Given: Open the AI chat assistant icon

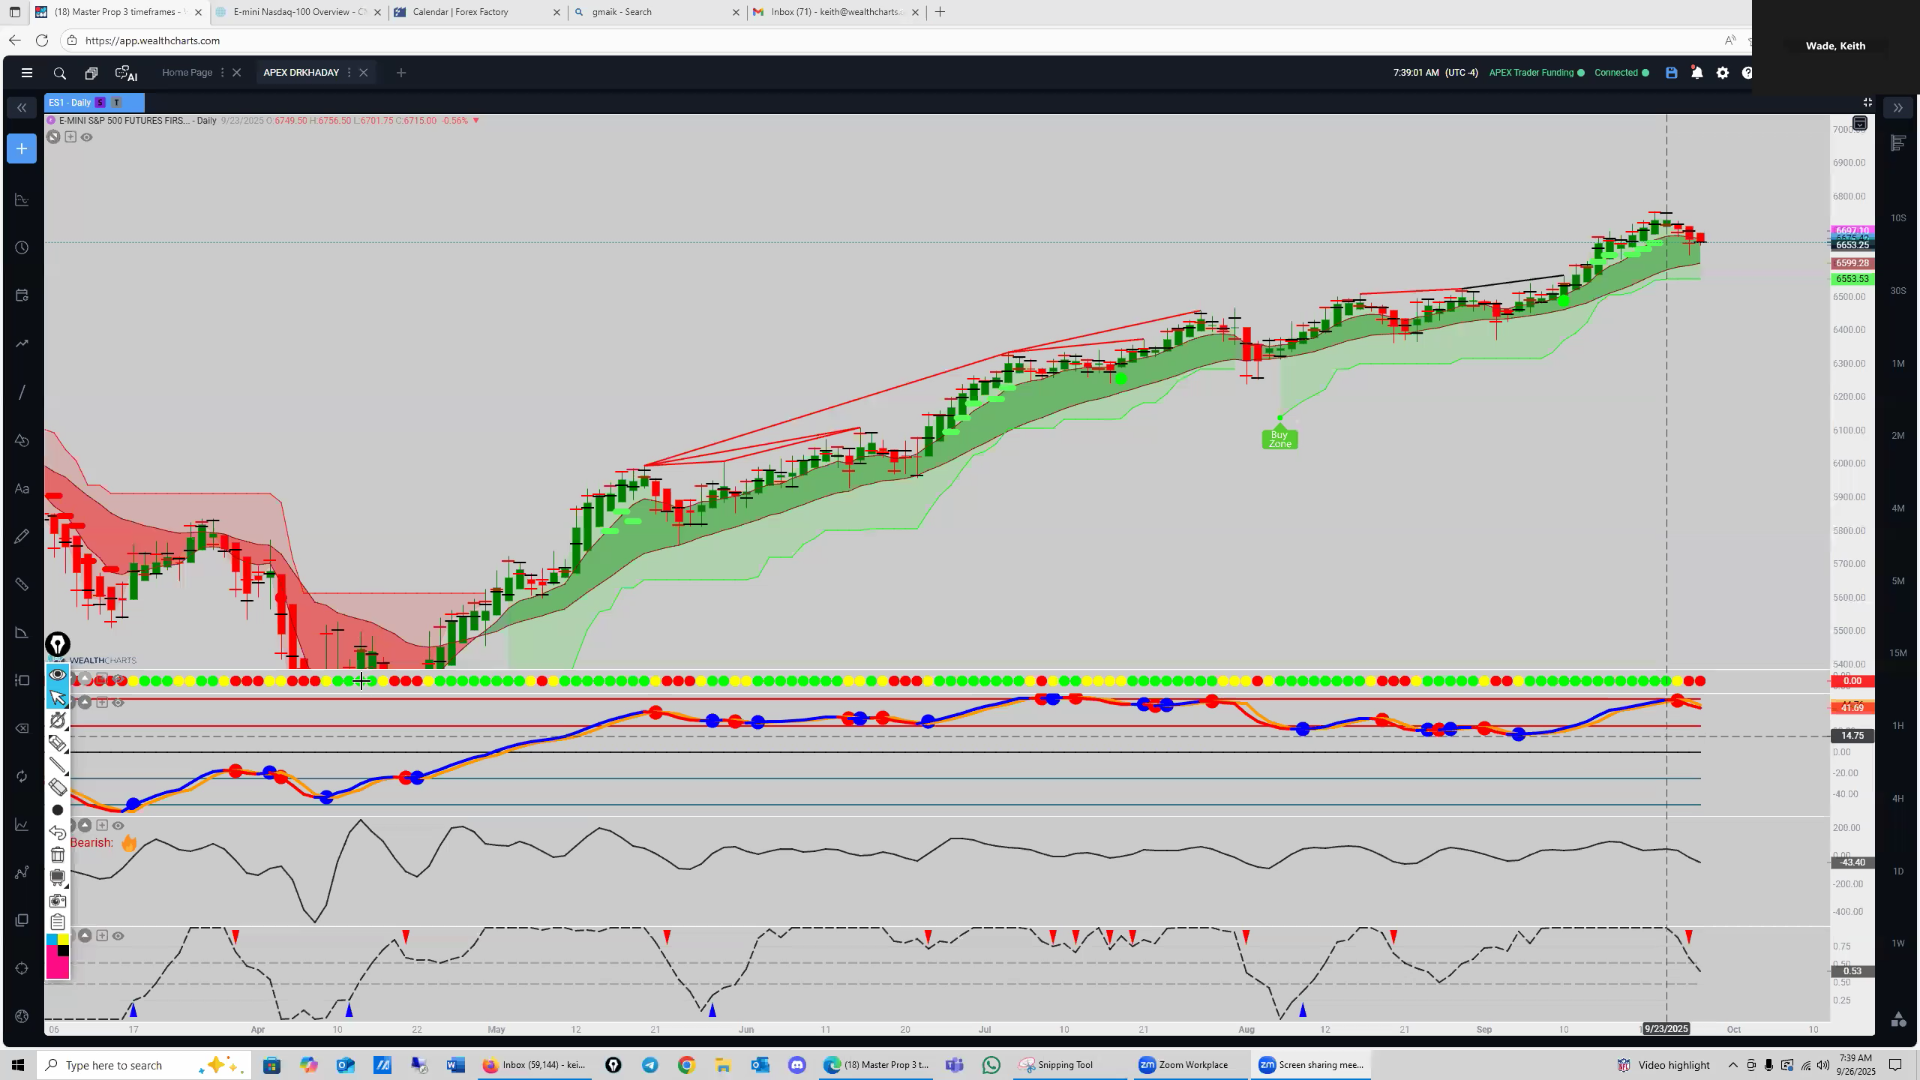Looking at the screenshot, I should click(x=126, y=73).
